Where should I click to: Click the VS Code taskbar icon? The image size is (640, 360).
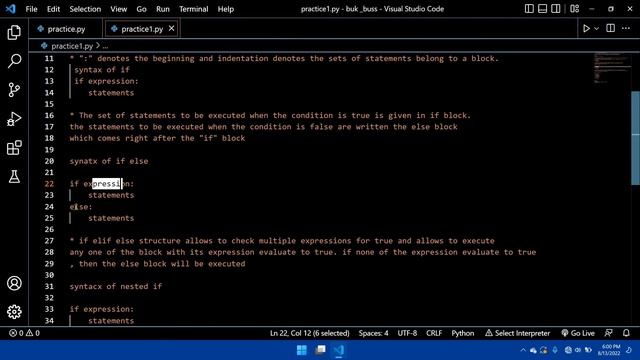(339, 350)
